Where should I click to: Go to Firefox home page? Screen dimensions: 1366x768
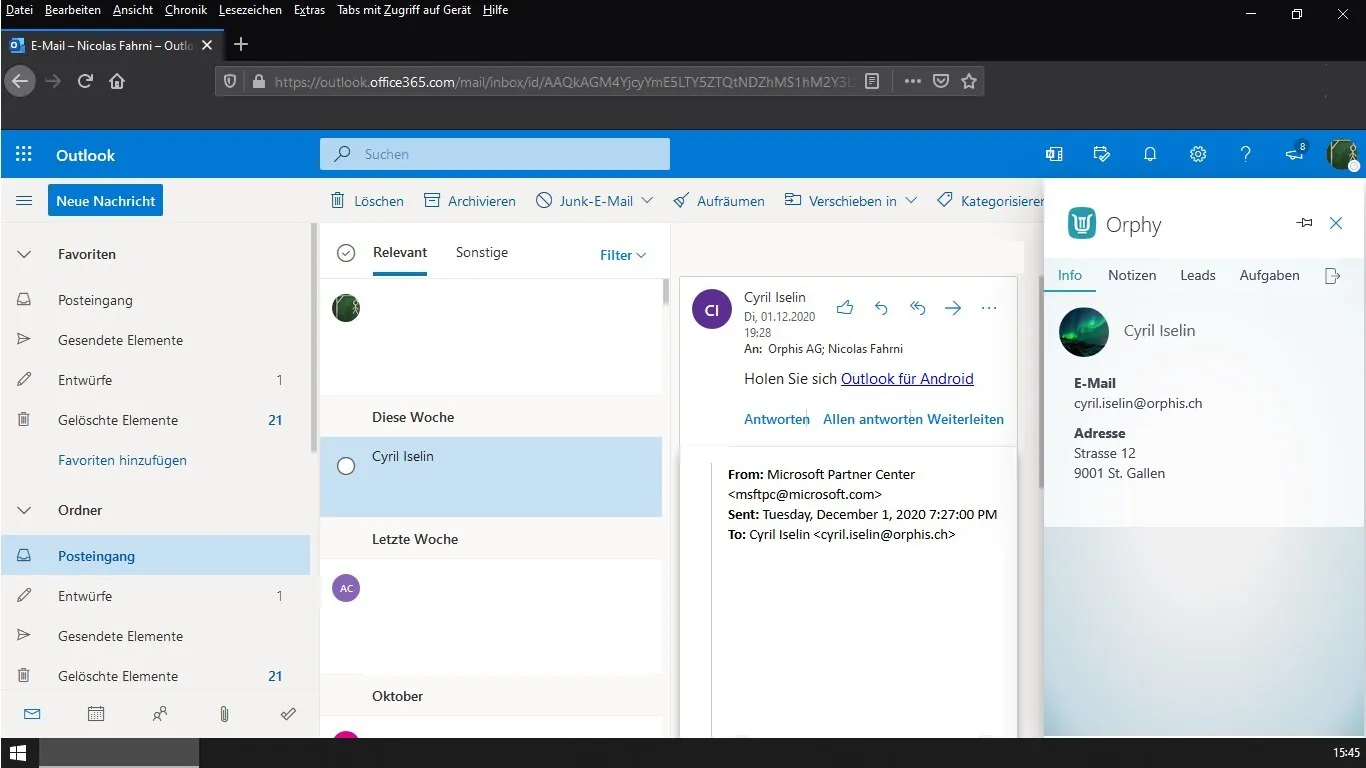(x=117, y=81)
